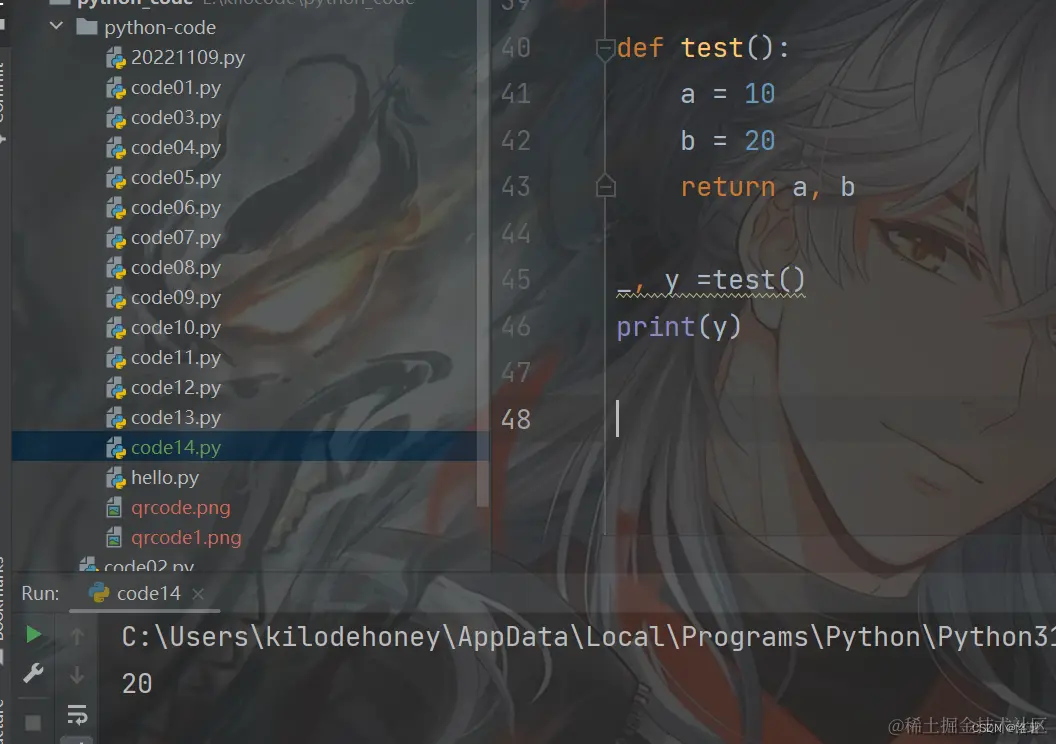Open run settings wrench icon

(33, 673)
